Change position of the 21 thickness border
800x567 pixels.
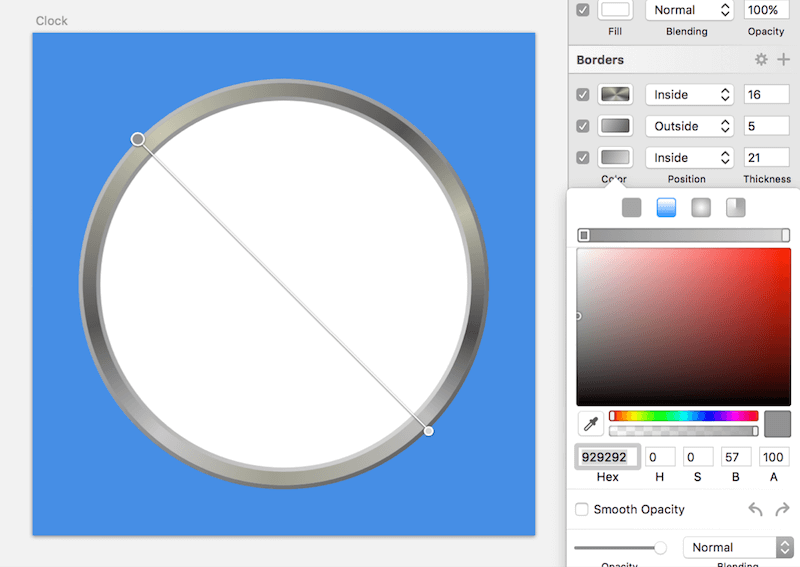click(690, 158)
